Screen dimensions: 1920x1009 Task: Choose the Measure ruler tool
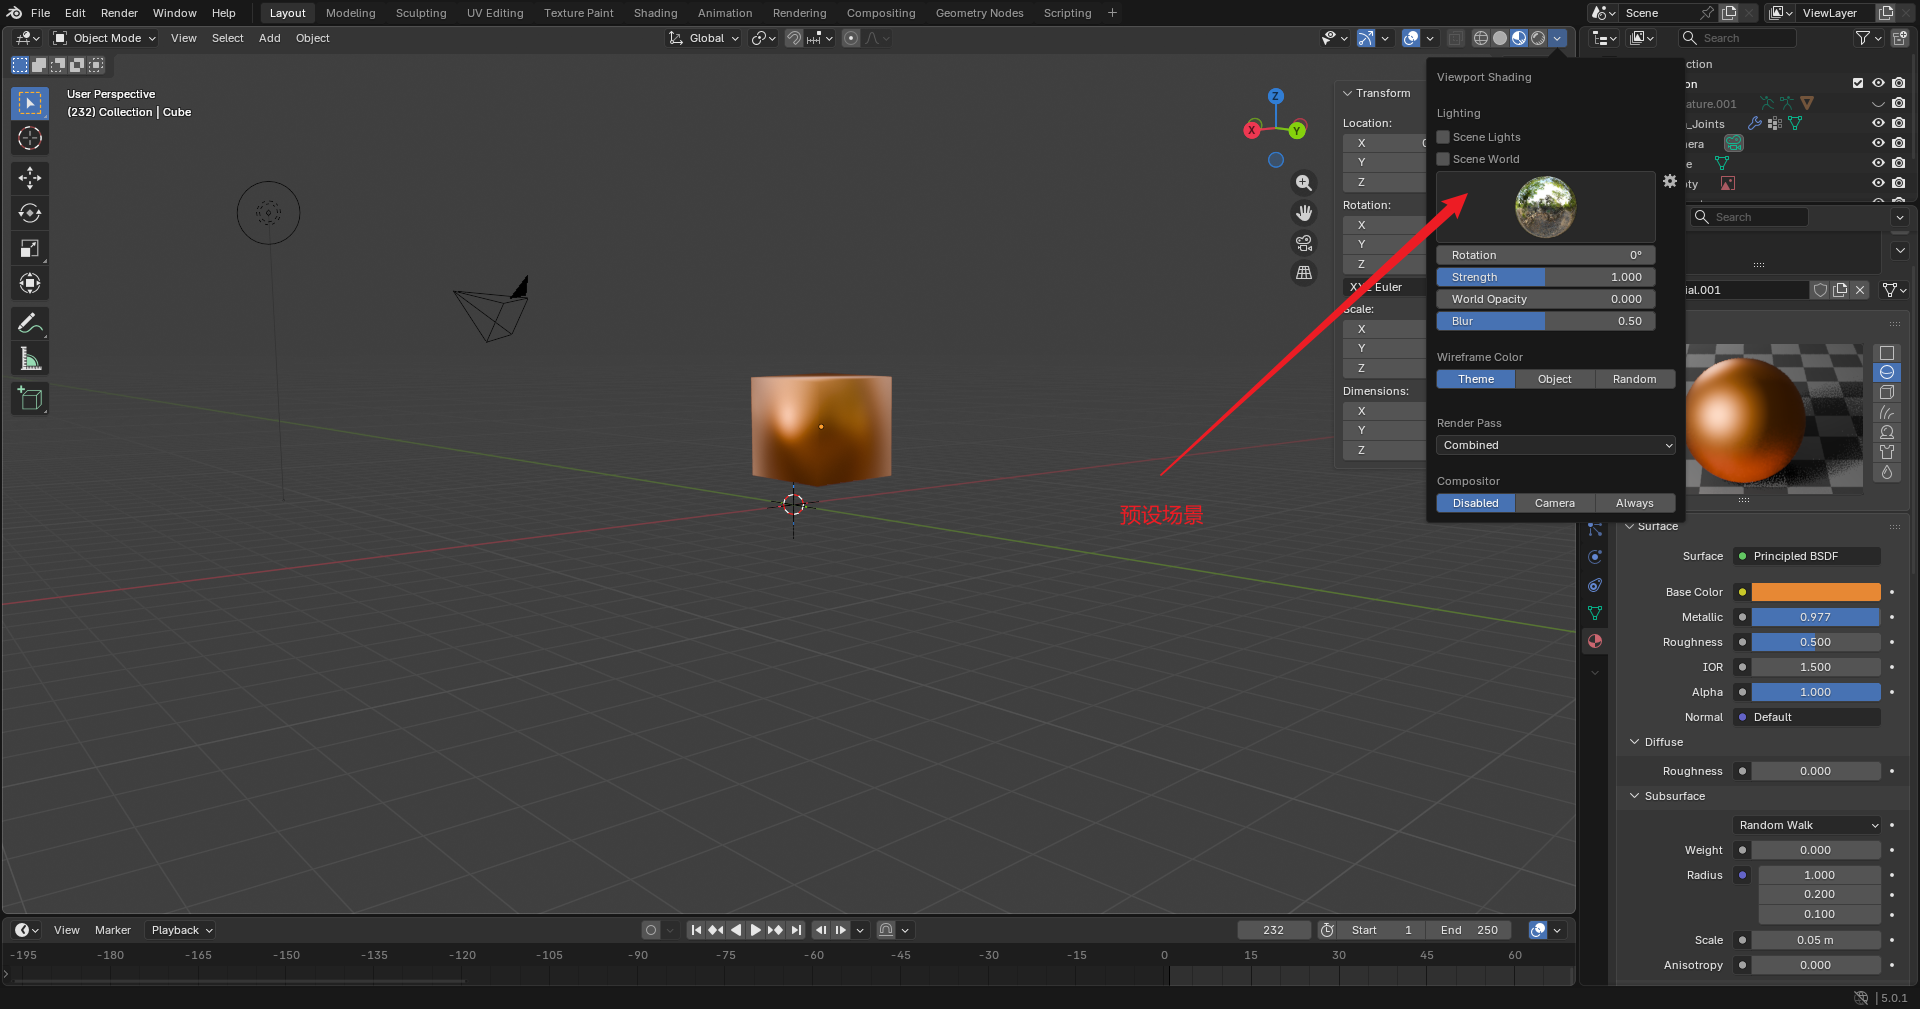(x=30, y=359)
